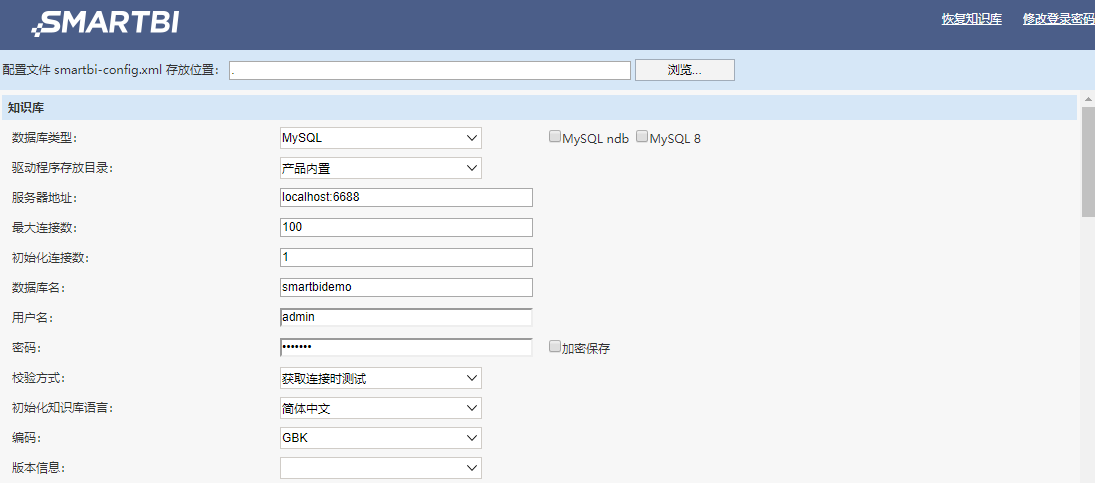
Task: Open the empty 版本信息 dropdown
Action: point(381,468)
